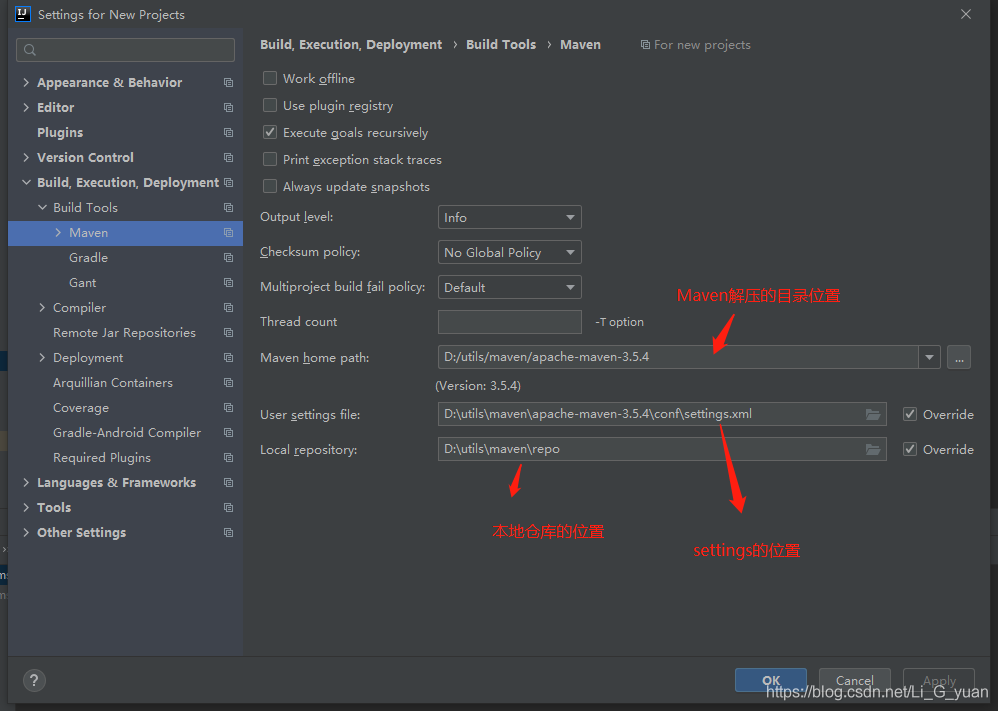Click the project icon beside Gradle-Android Compiler
Screen dimensions: 998x711
click(x=228, y=433)
